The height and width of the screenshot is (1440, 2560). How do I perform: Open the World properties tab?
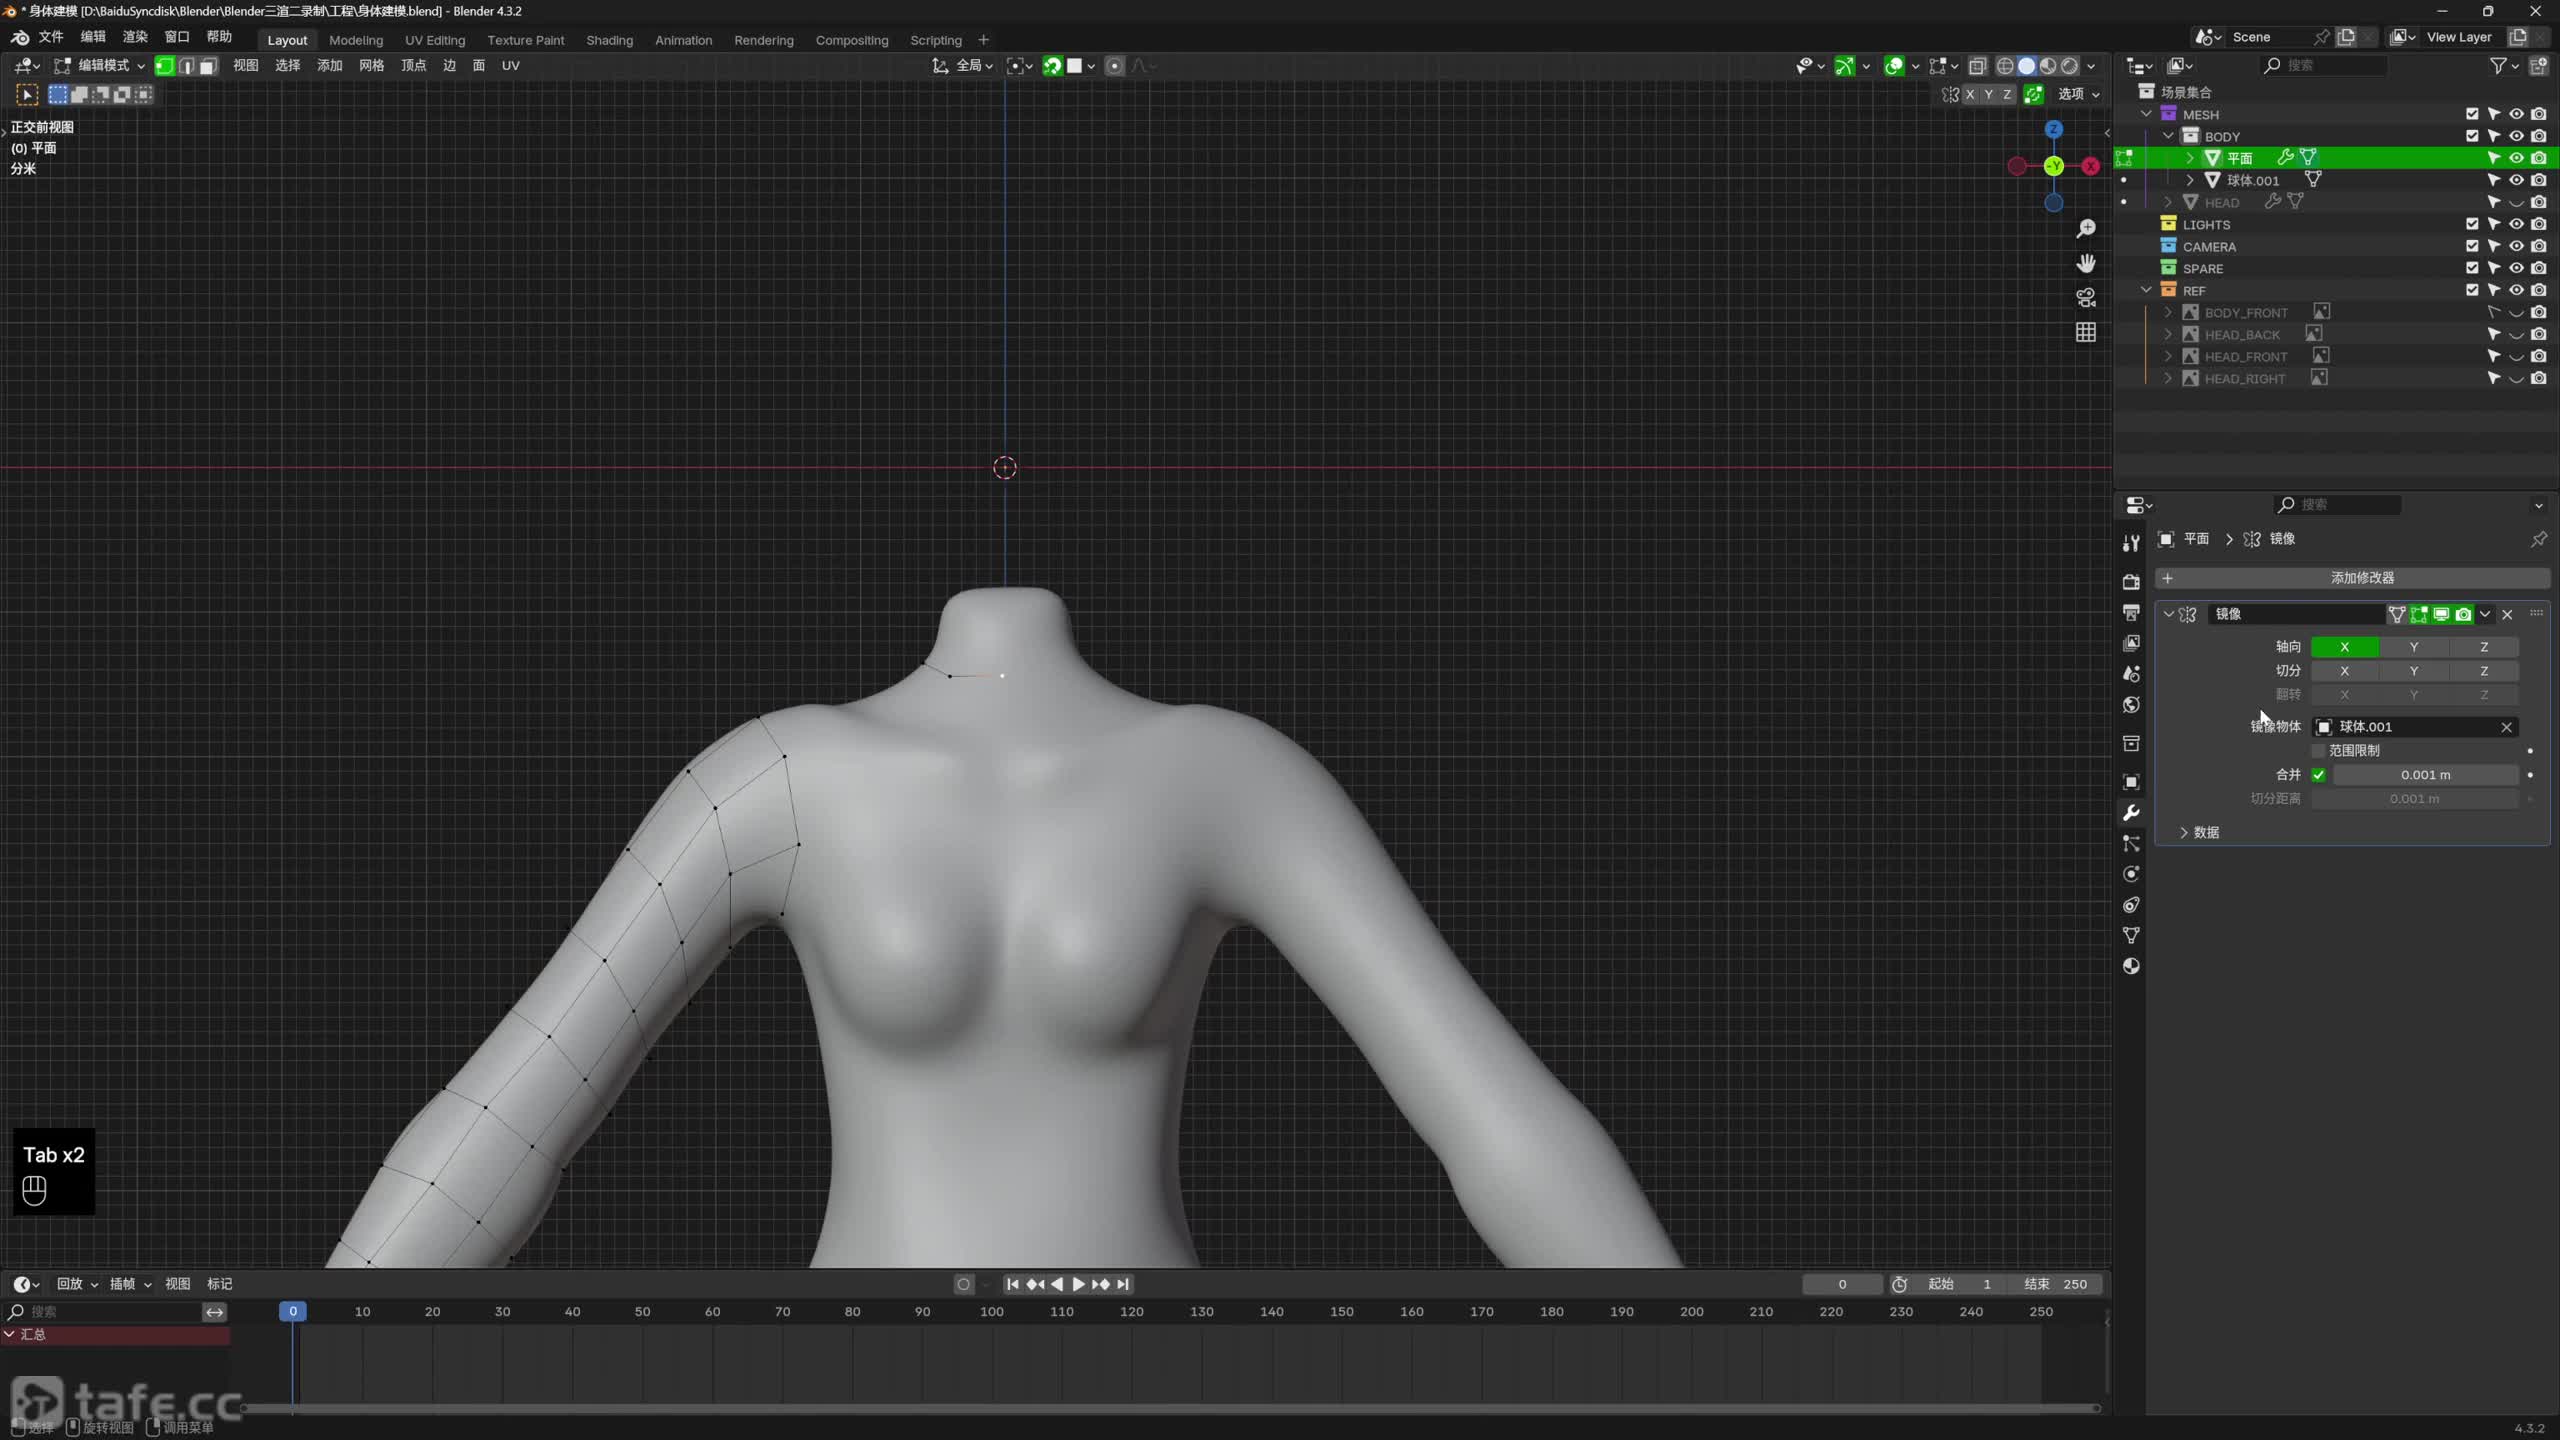coord(2131,705)
